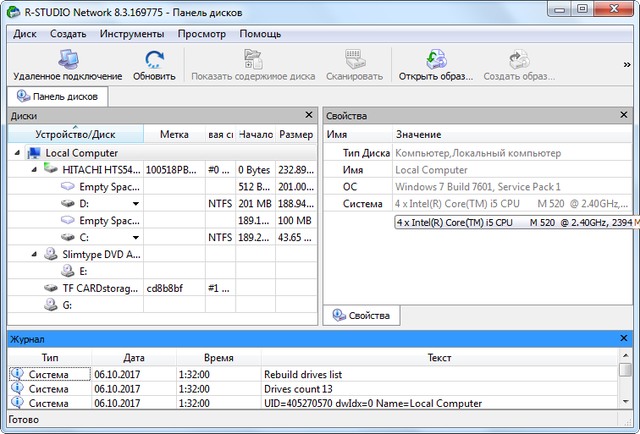This screenshot has width=640, height=434.
Task: Sort by Устройство/Диск column header
Action: point(75,134)
